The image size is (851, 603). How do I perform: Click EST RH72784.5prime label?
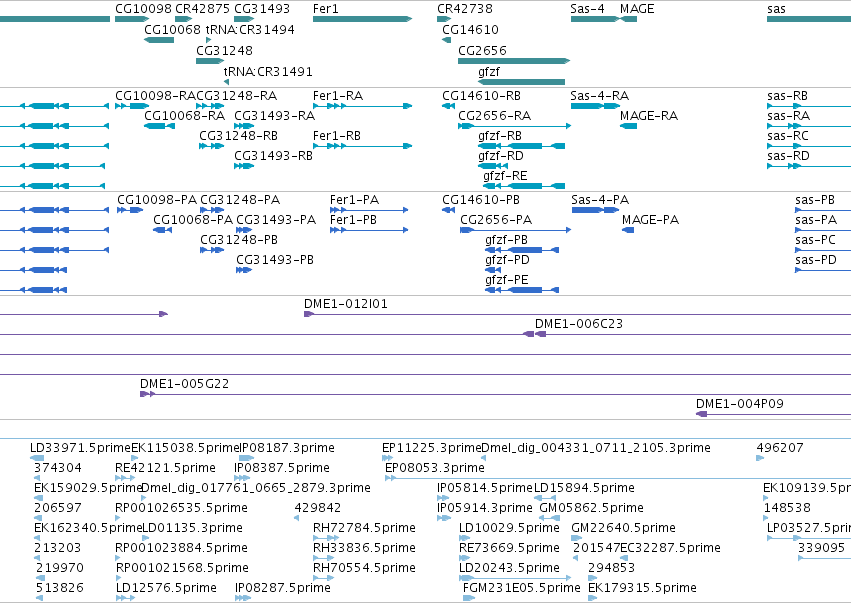point(364,528)
